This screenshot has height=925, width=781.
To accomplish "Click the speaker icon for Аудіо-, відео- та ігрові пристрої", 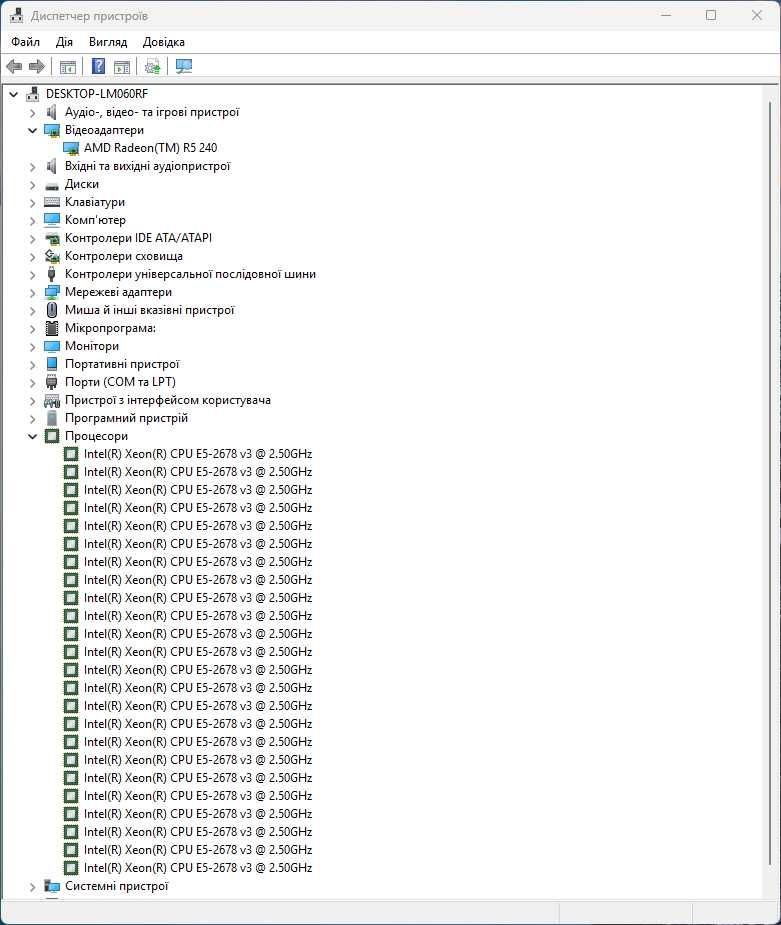I will coord(52,112).
